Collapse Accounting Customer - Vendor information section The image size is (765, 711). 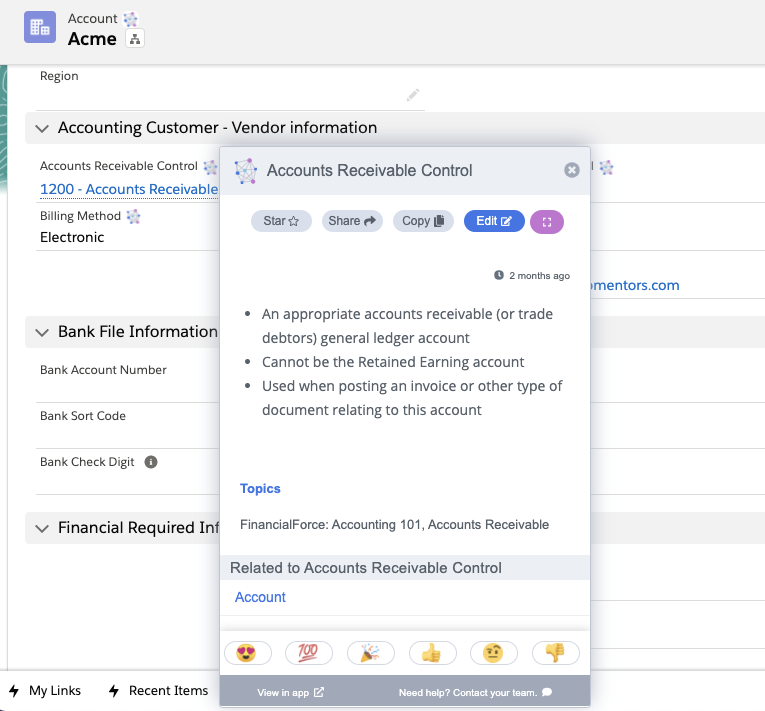click(x=42, y=128)
